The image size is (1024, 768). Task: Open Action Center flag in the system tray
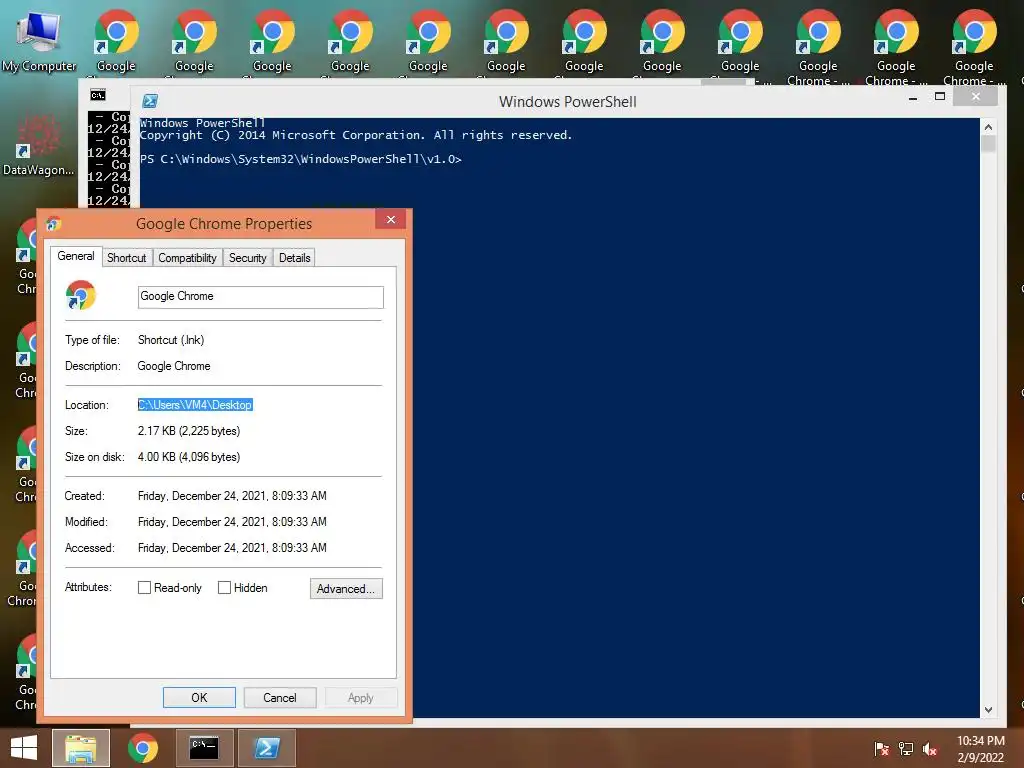click(882, 749)
